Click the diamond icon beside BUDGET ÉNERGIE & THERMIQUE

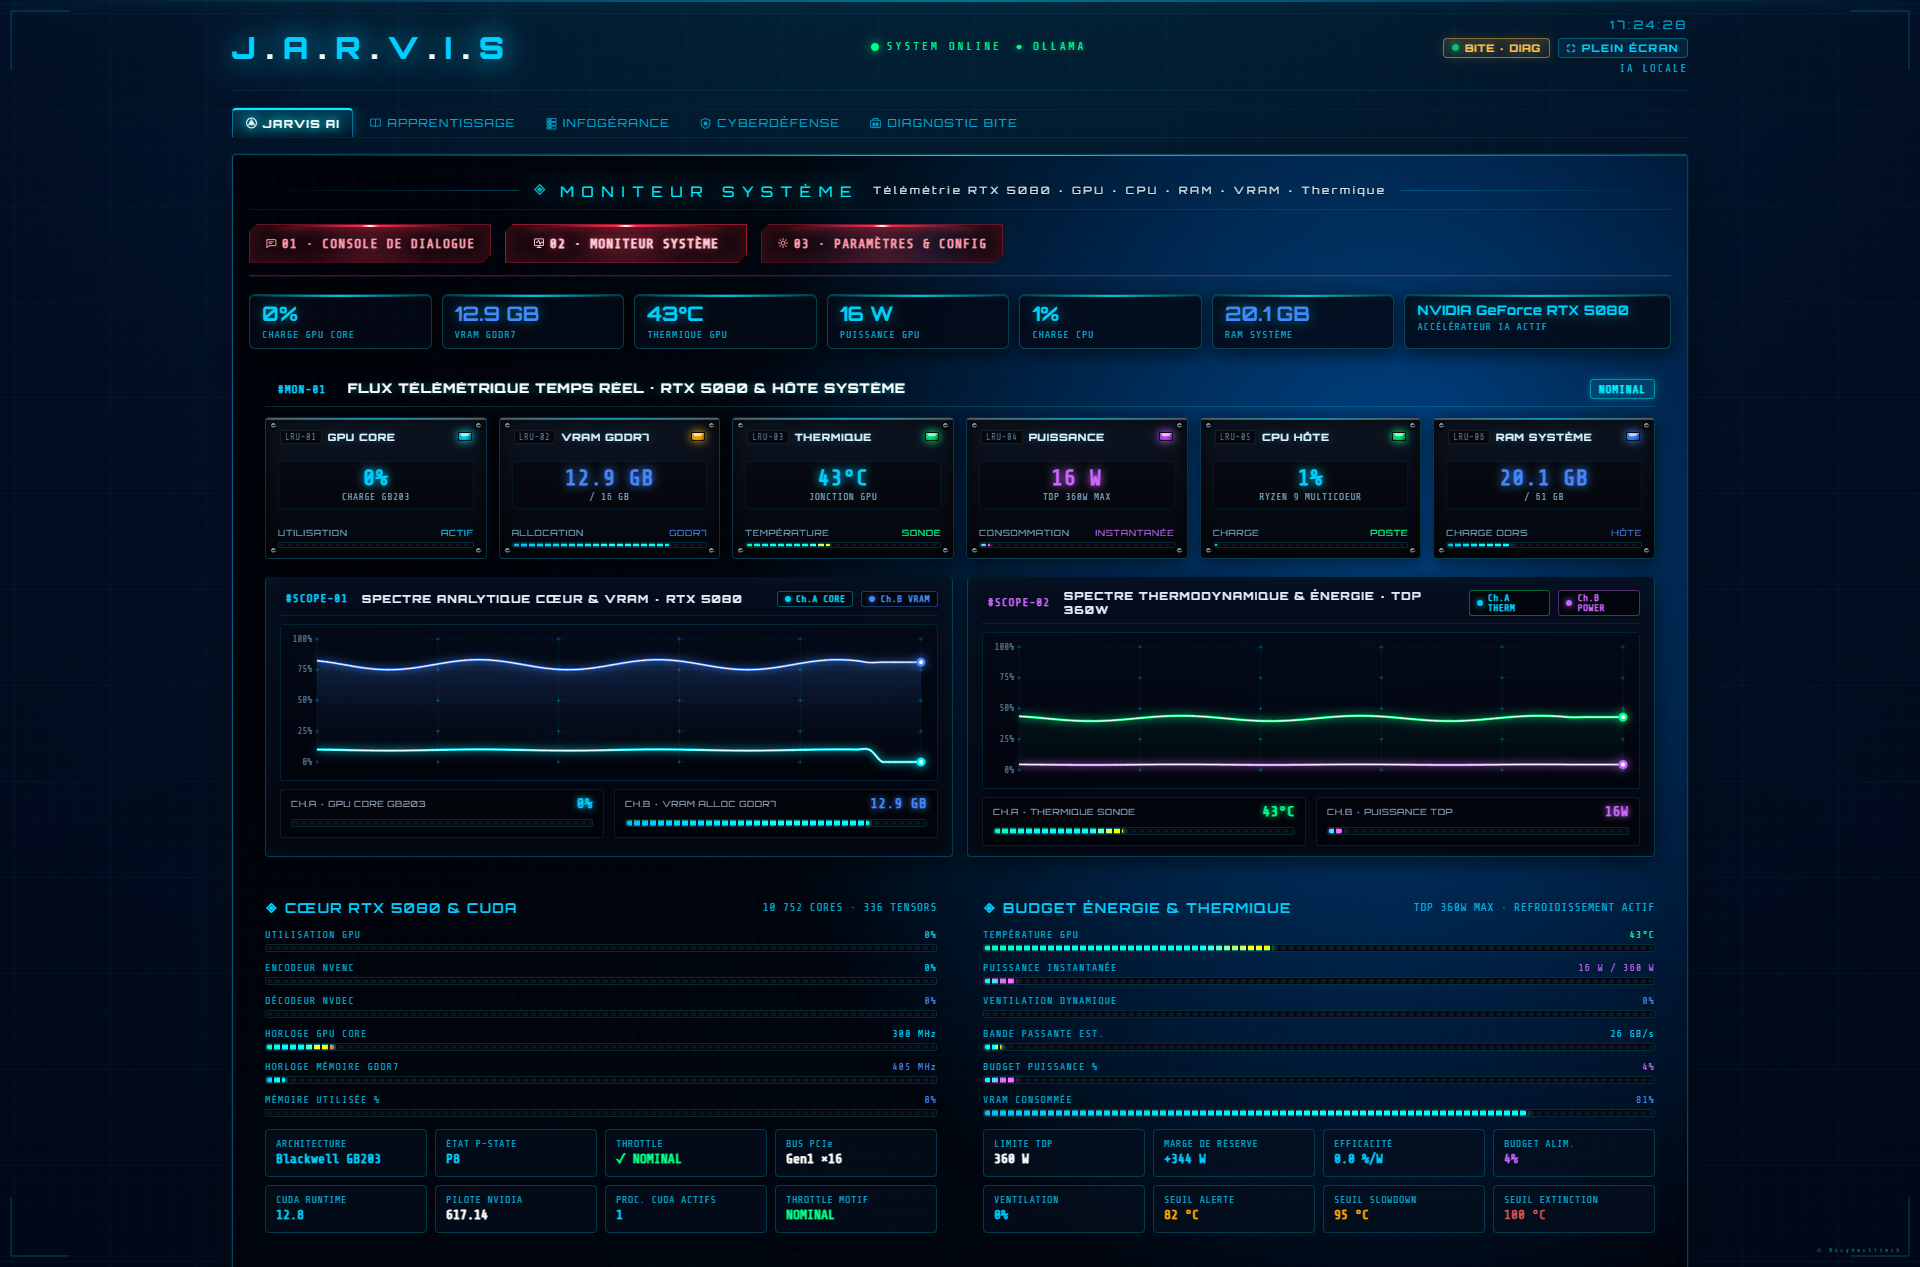point(989,908)
